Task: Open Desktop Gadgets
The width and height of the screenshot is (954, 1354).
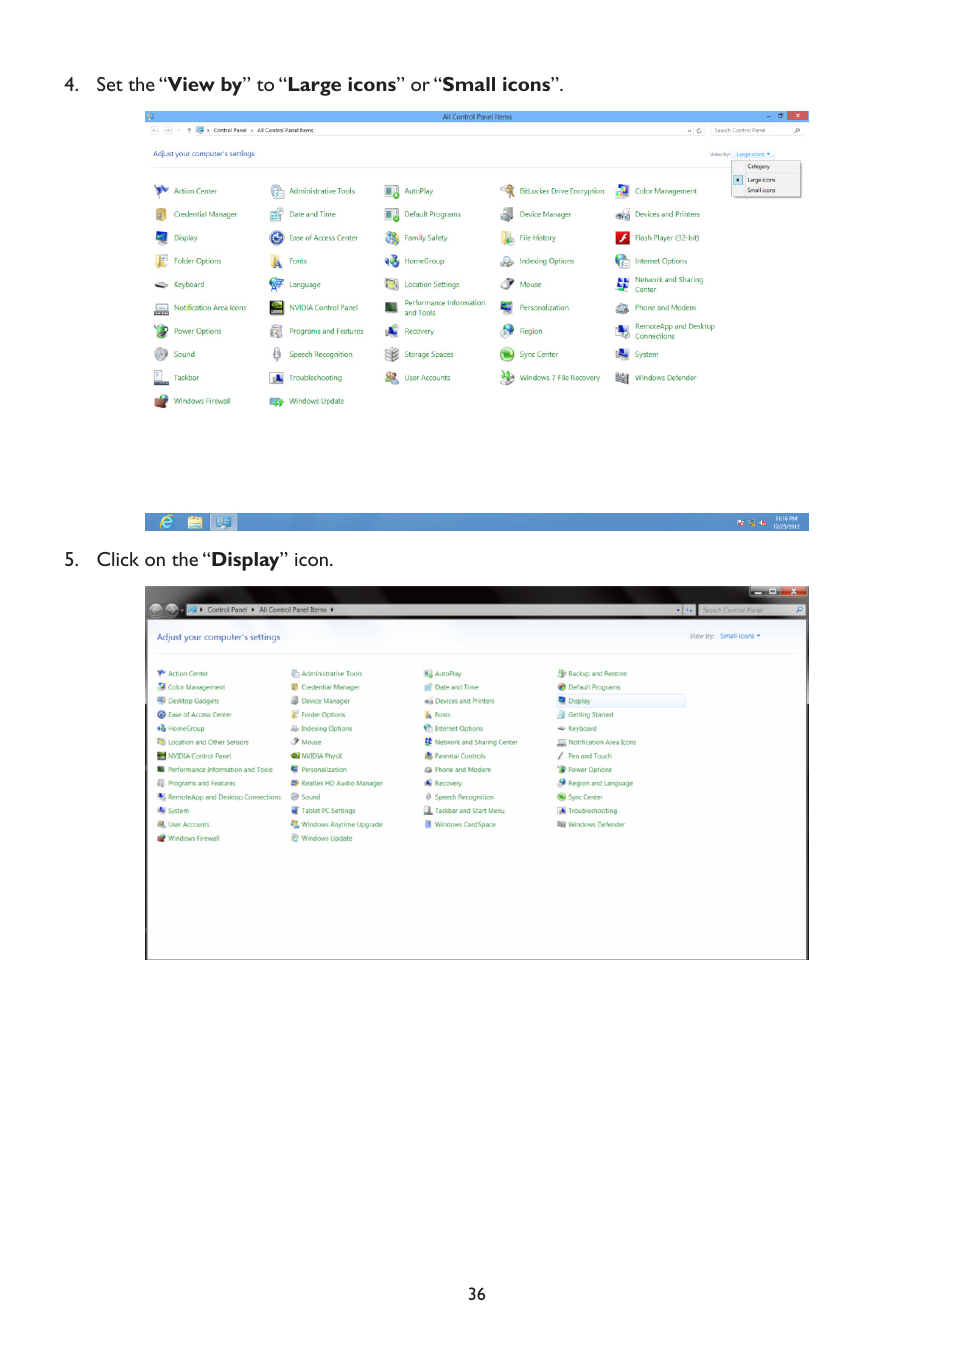Action: tap(188, 701)
